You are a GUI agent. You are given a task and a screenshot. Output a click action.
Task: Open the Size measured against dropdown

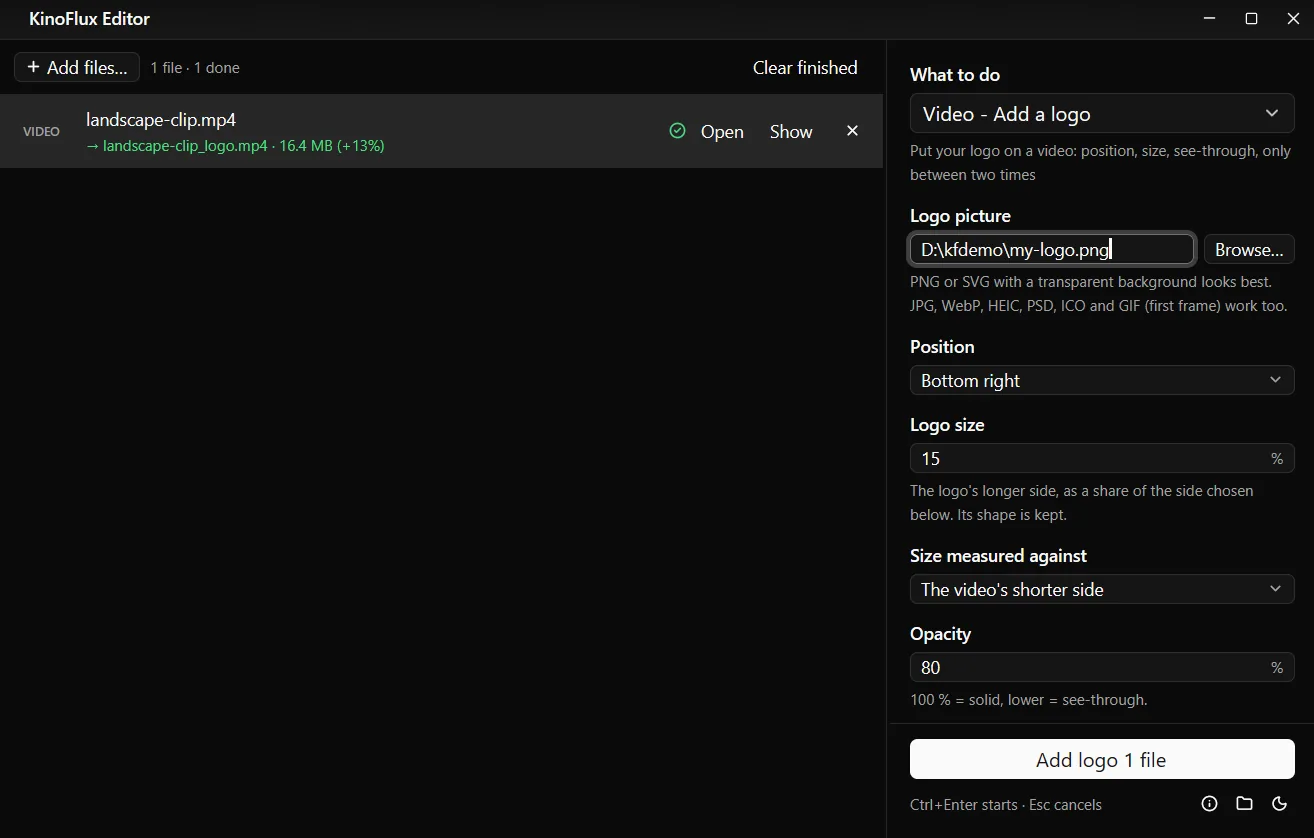[x=1102, y=589]
